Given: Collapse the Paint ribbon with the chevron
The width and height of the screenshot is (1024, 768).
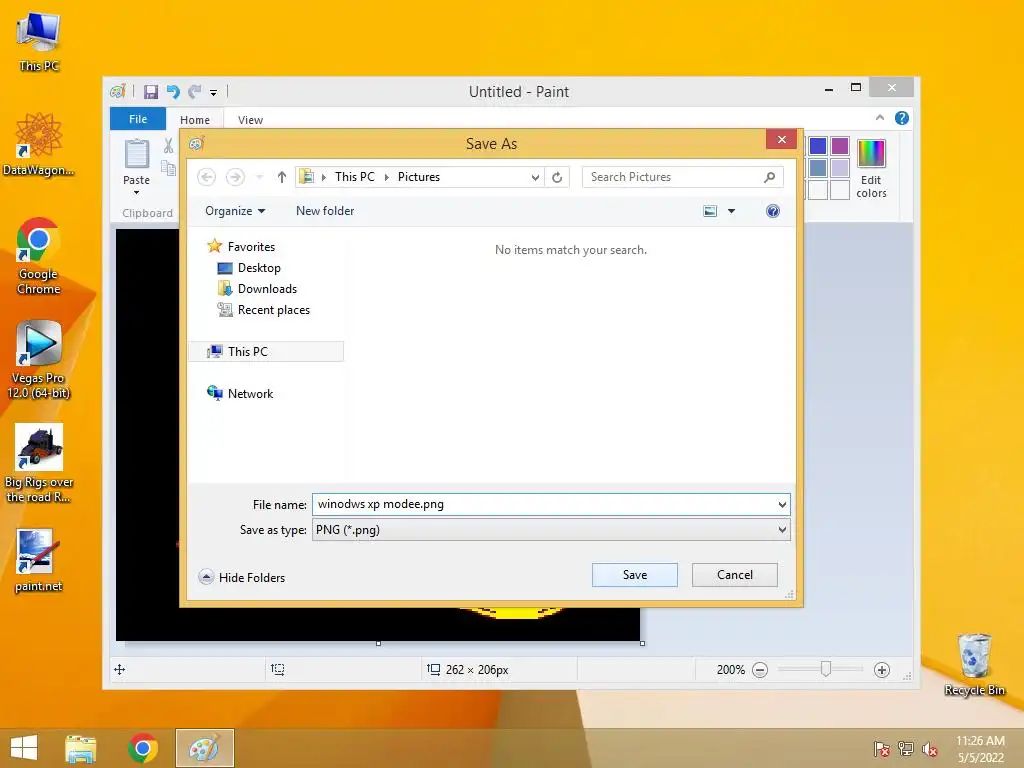Looking at the screenshot, I should [880, 118].
